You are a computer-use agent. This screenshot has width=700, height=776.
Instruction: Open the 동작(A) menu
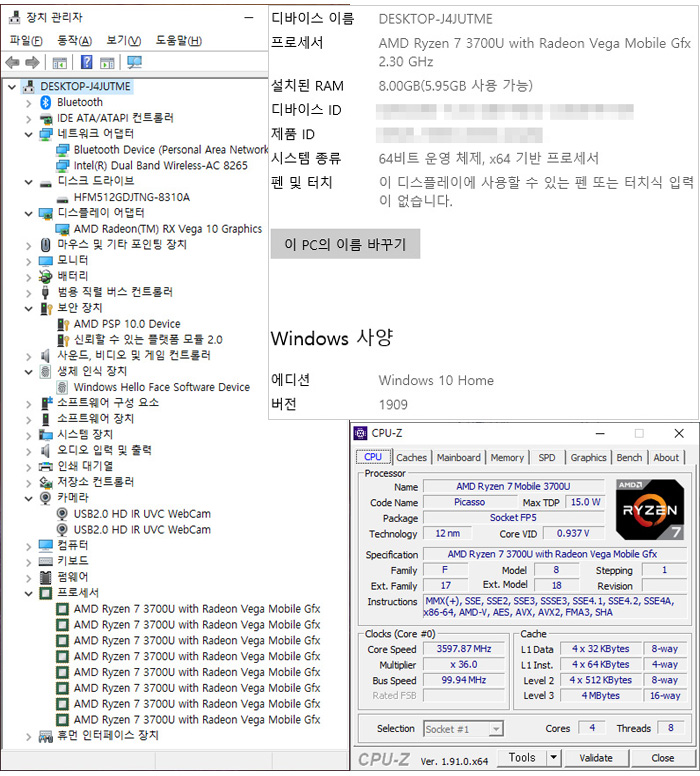tap(74, 41)
